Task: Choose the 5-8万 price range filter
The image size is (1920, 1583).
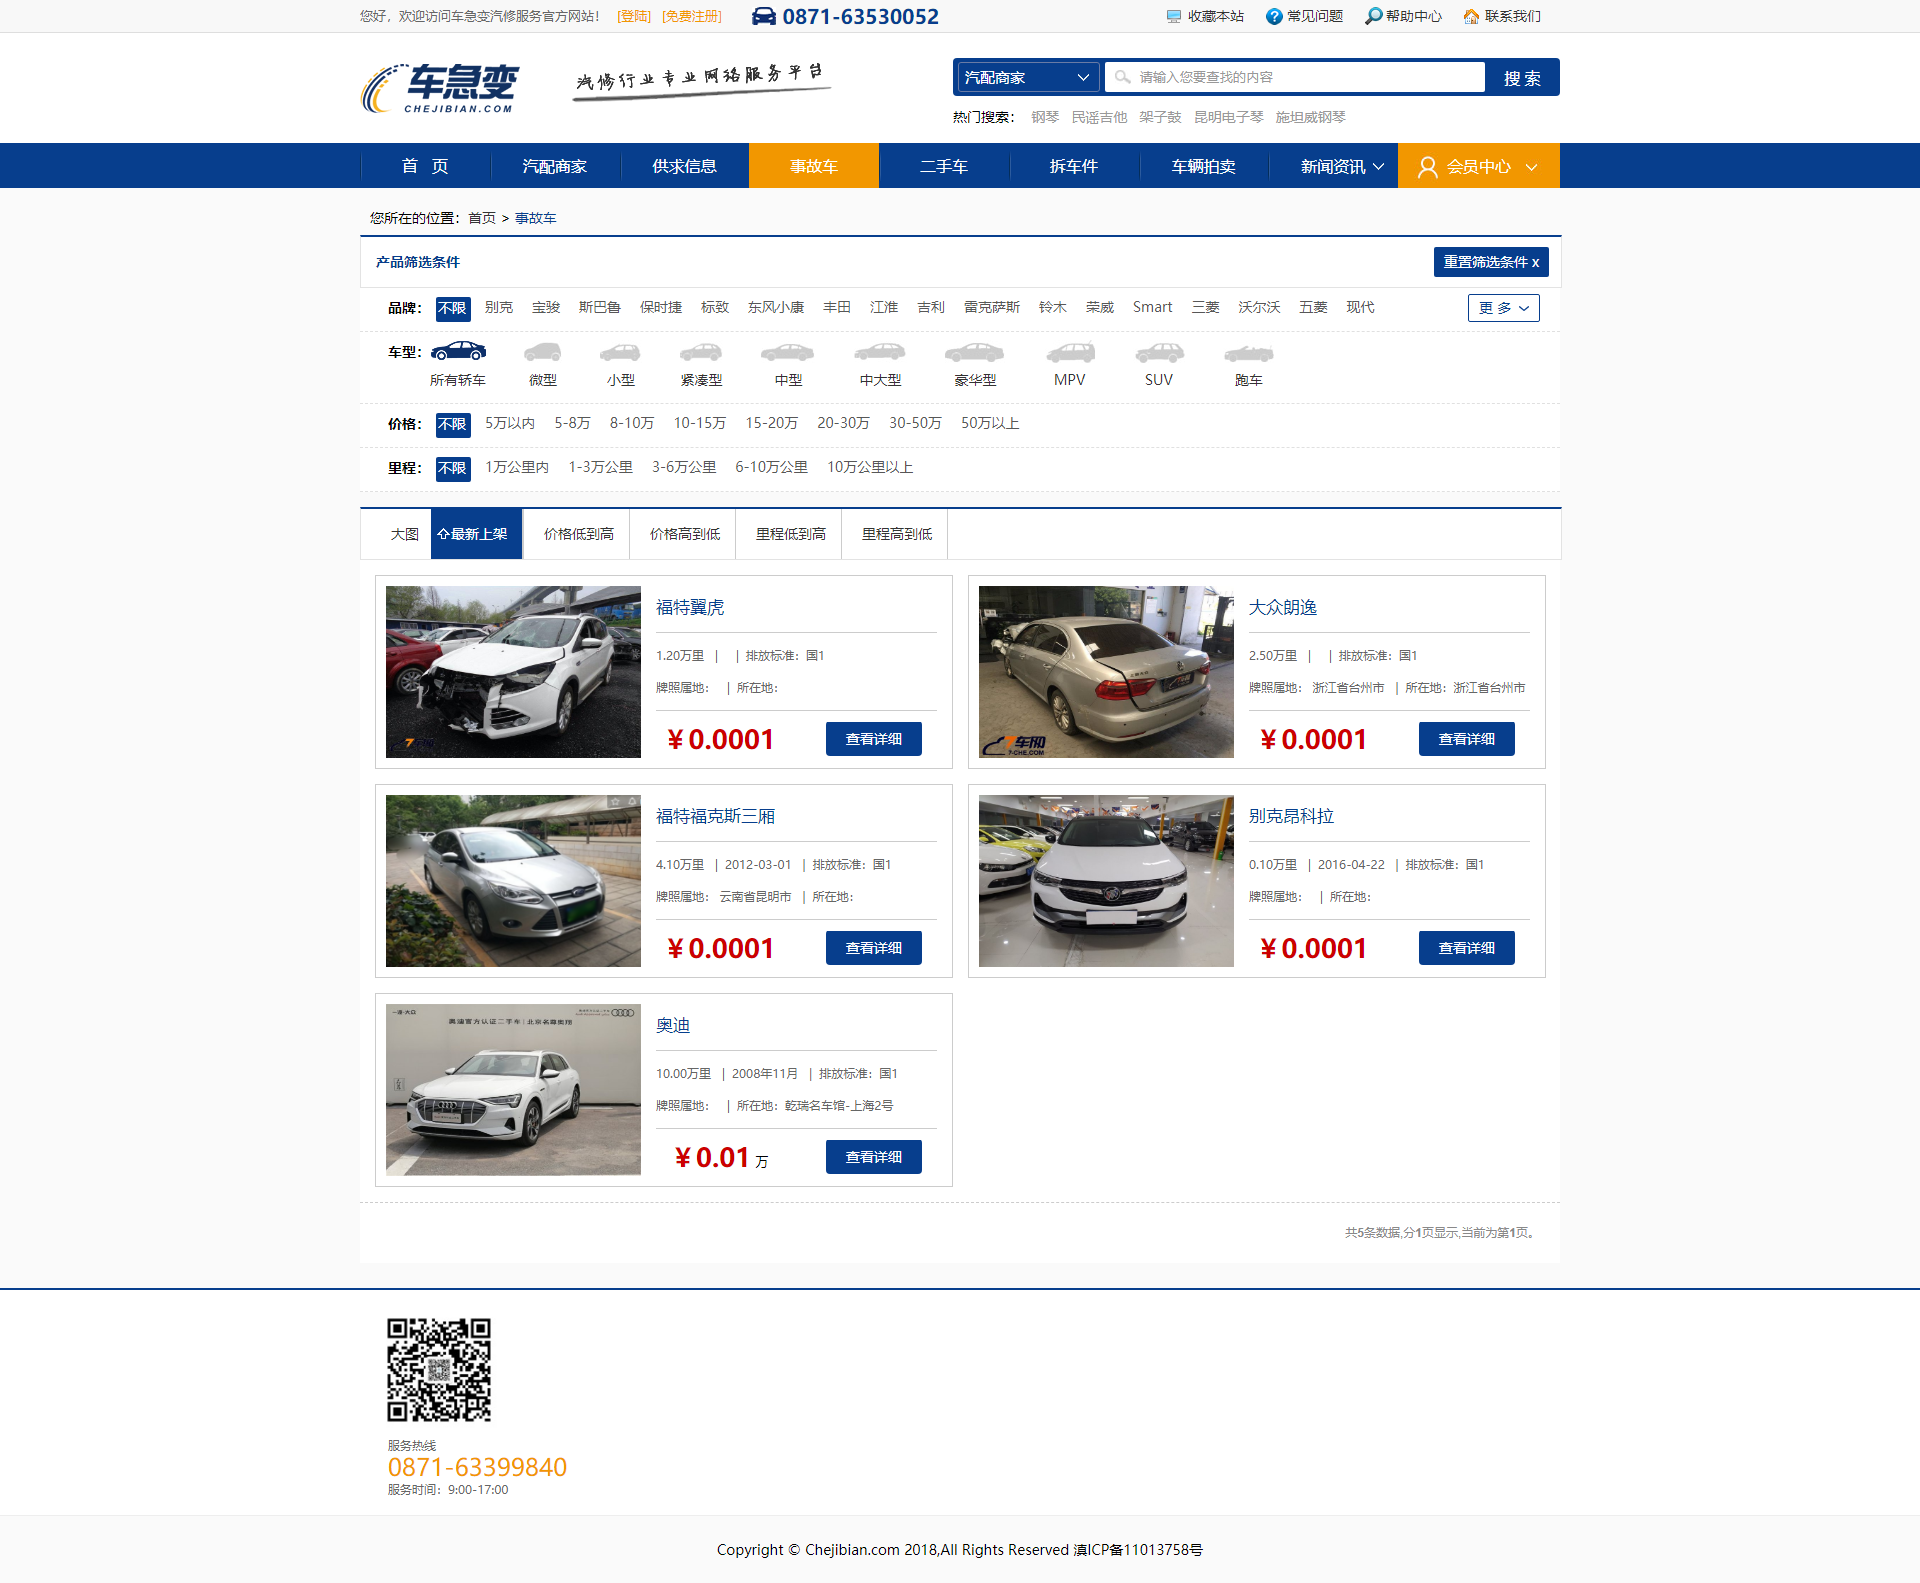Action: click(x=572, y=423)
